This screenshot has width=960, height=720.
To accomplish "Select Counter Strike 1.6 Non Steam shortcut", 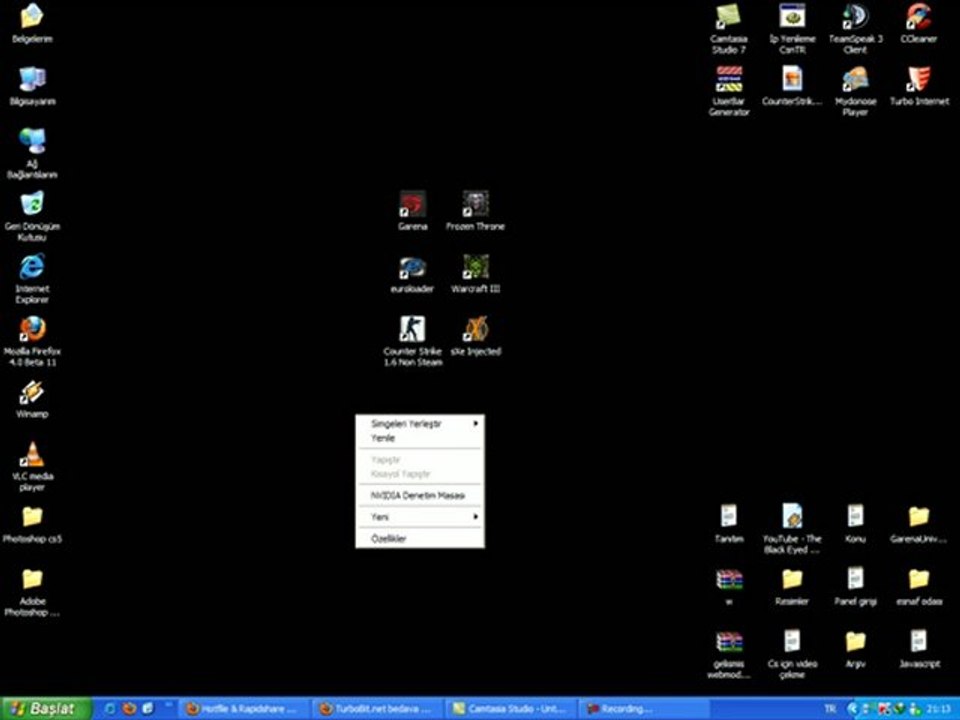I will tap(412, 341).
